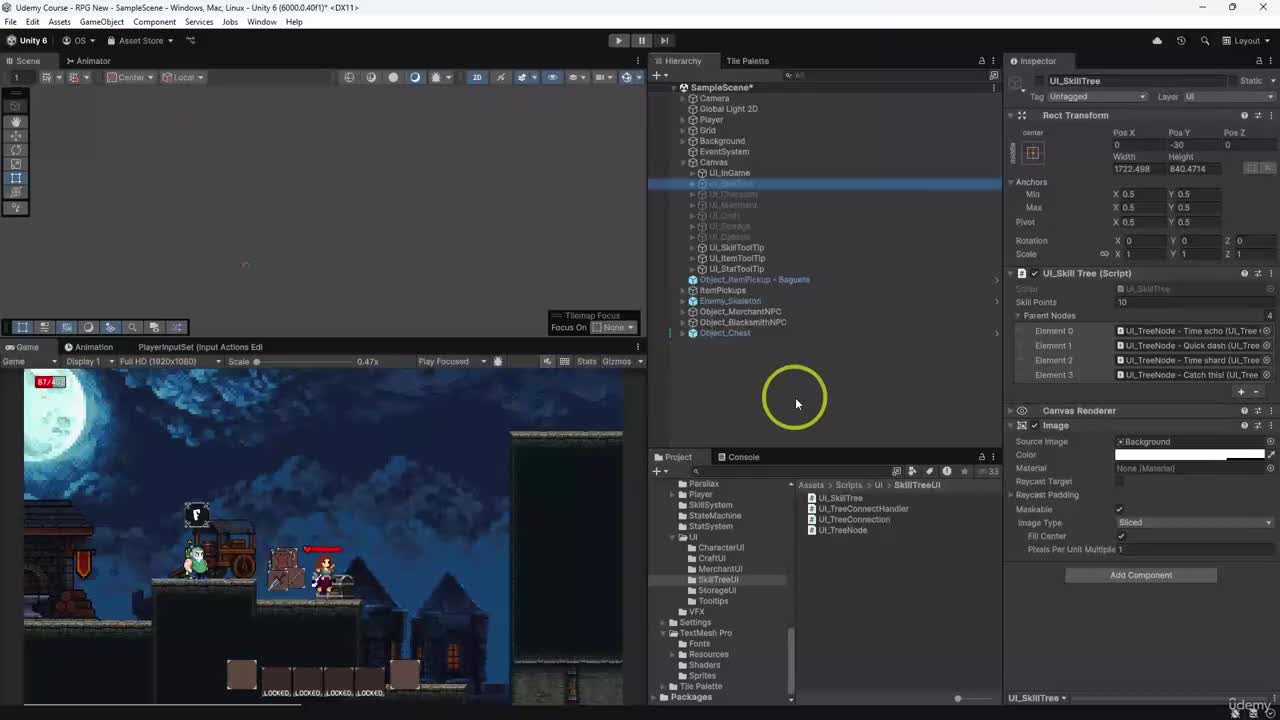Toggle the UI_Skill Tree script enabled checkbox
1280x720 pixels.
(x=1034, y=273)
